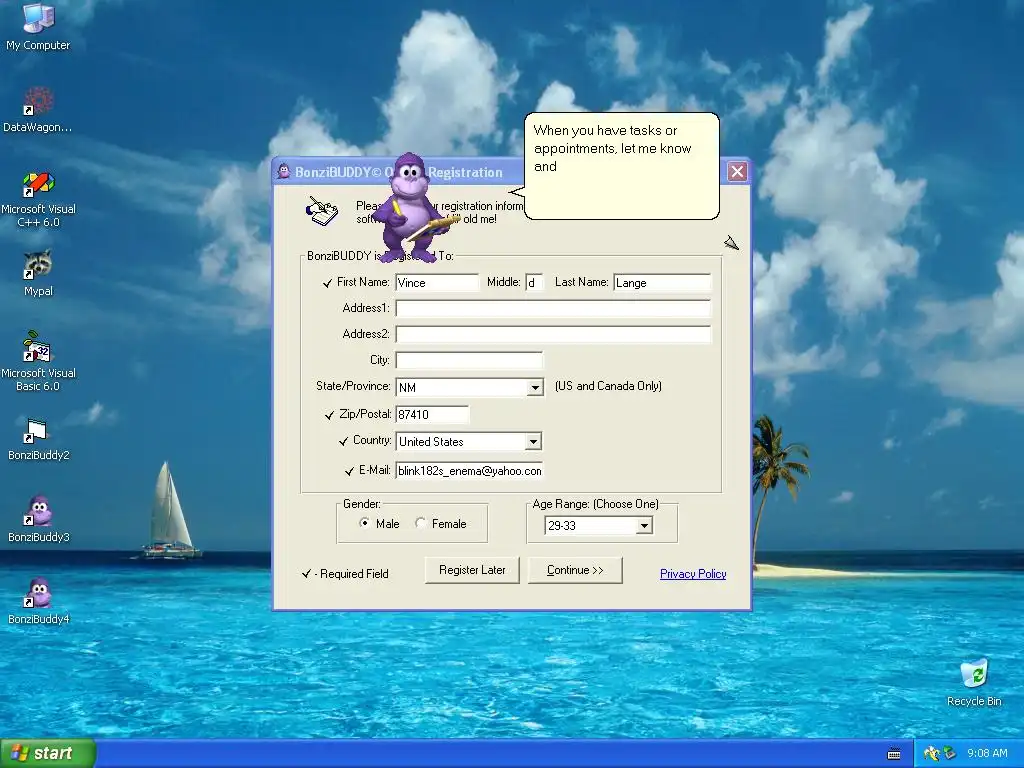This screenshot has width=1024, height=768.
Task: Expand the Age Range dropdown showing 29-33
Action: (x=644, y=525)
